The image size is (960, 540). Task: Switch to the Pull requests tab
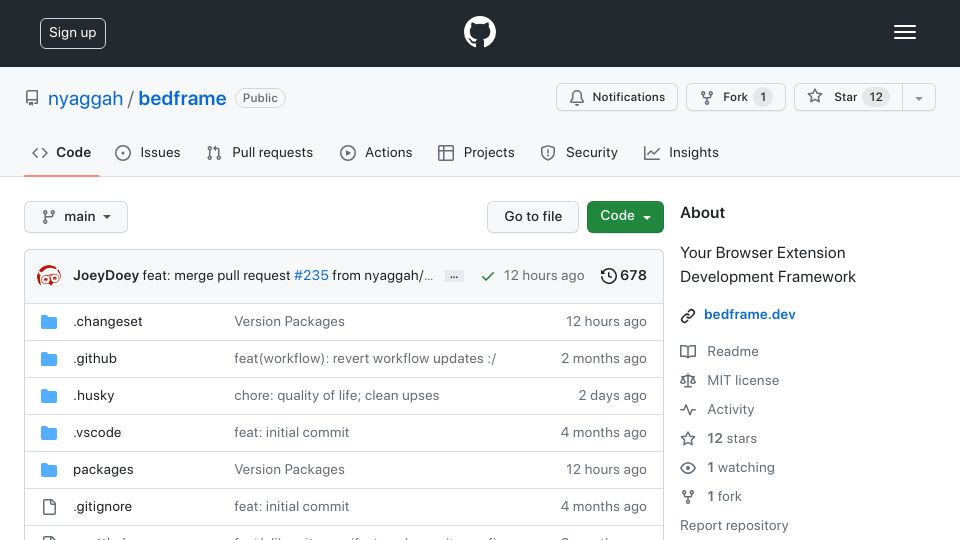[260, 152]
